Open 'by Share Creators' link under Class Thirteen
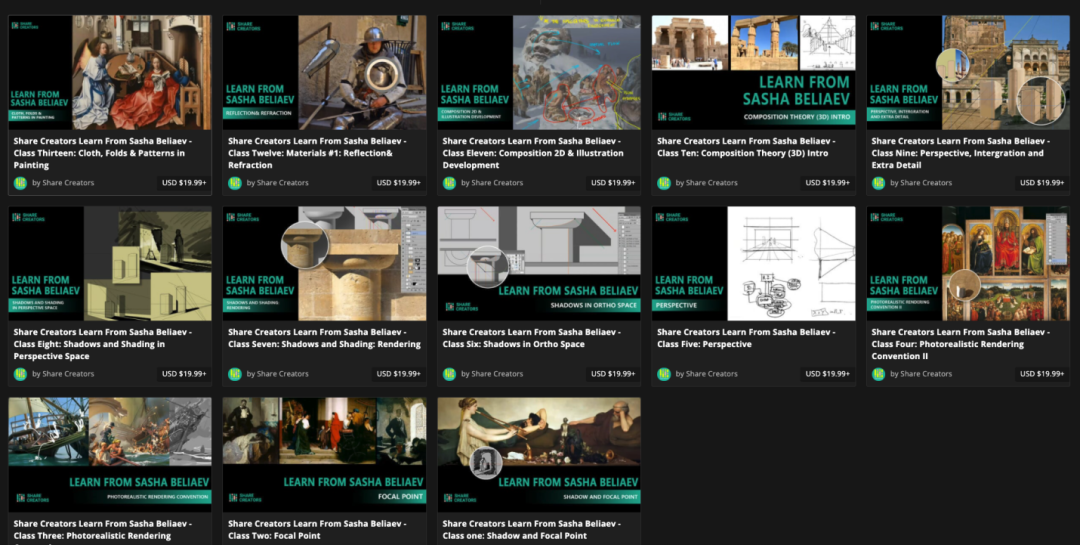1080x545 pixels. click(x=63, y=183)
